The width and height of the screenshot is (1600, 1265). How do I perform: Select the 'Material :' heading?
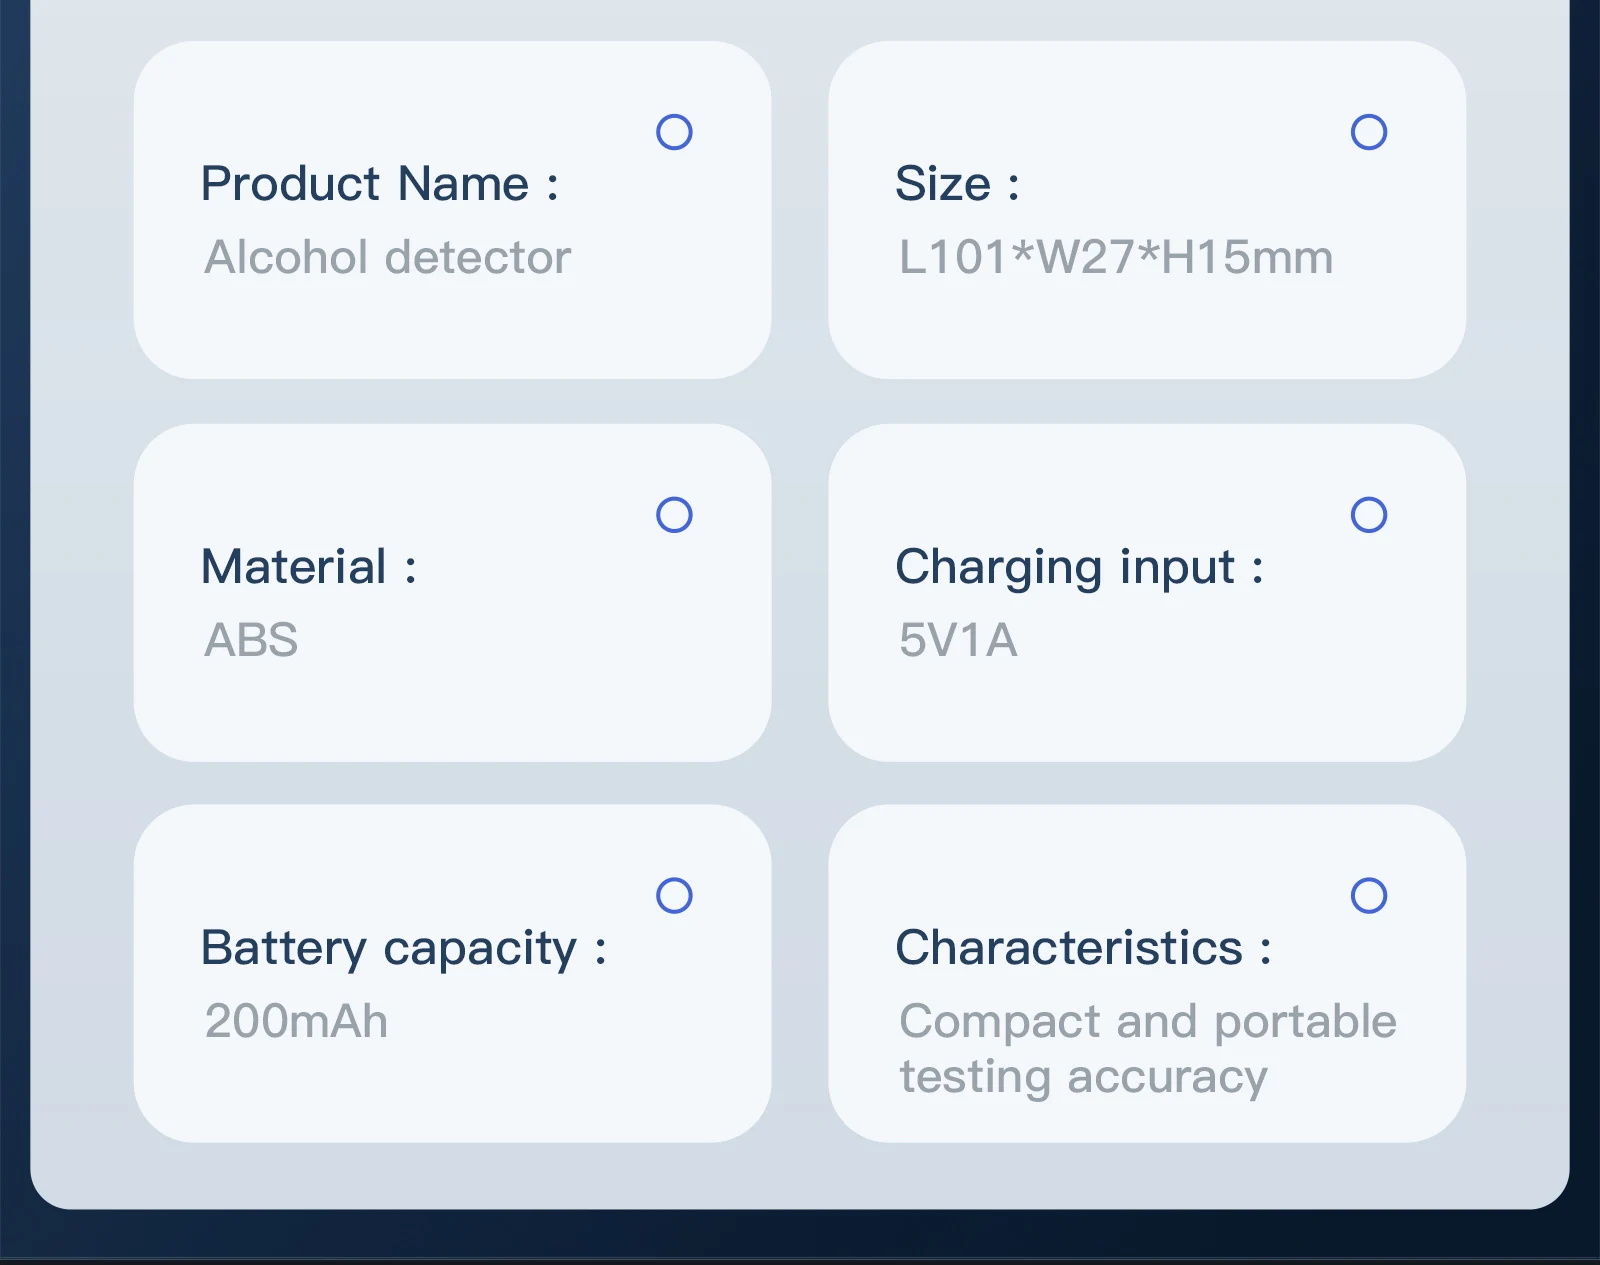308,567
